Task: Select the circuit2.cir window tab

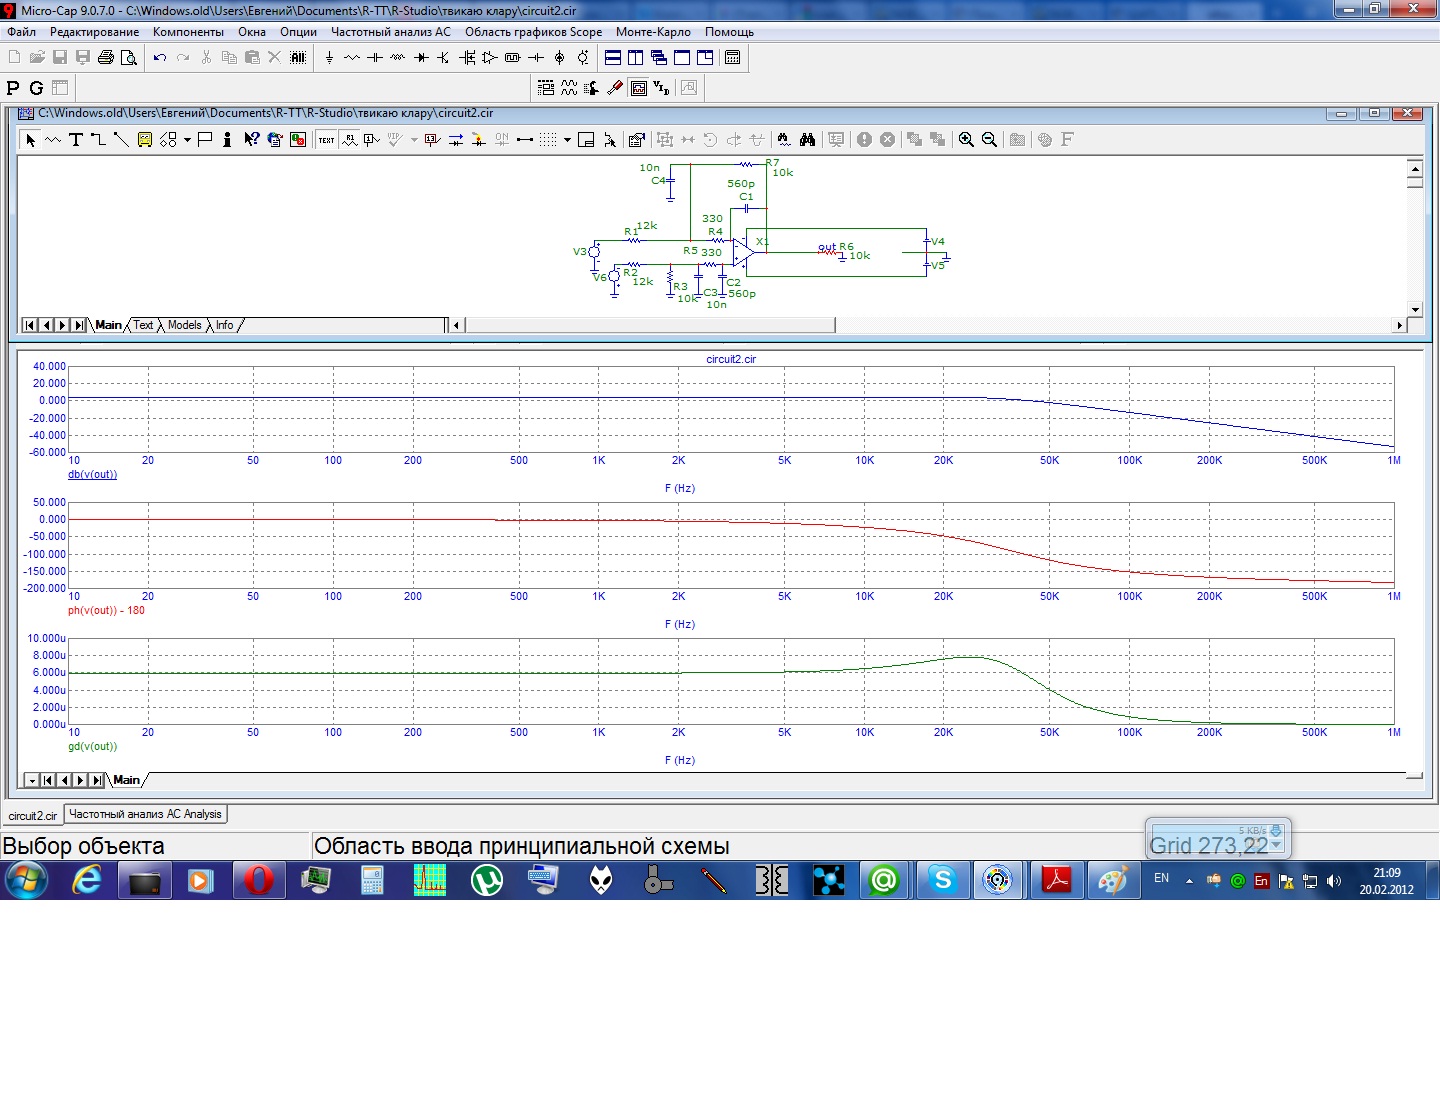Action: click(33, 816)
